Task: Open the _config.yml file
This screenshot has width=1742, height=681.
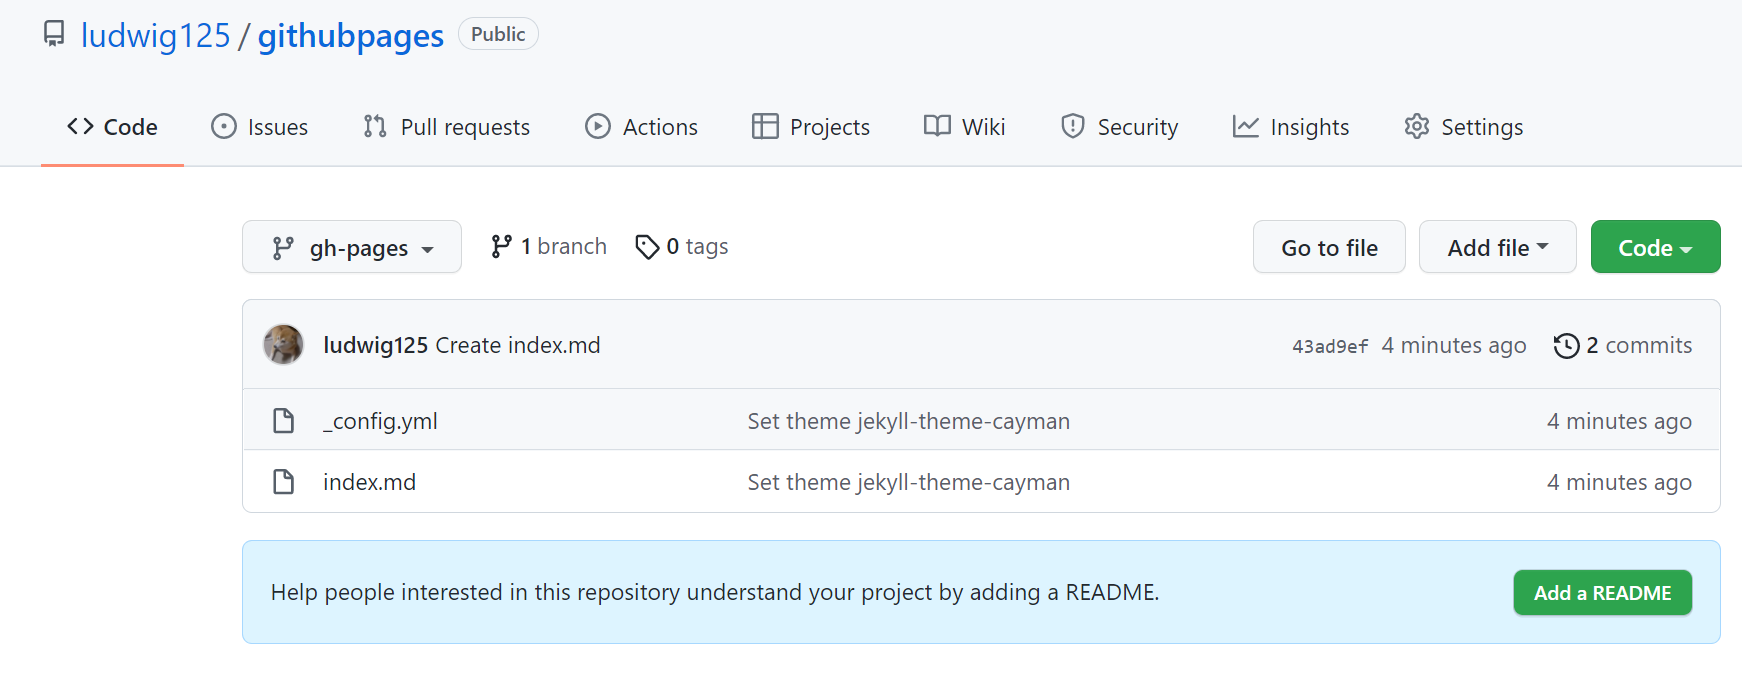Action: (380, 421)
